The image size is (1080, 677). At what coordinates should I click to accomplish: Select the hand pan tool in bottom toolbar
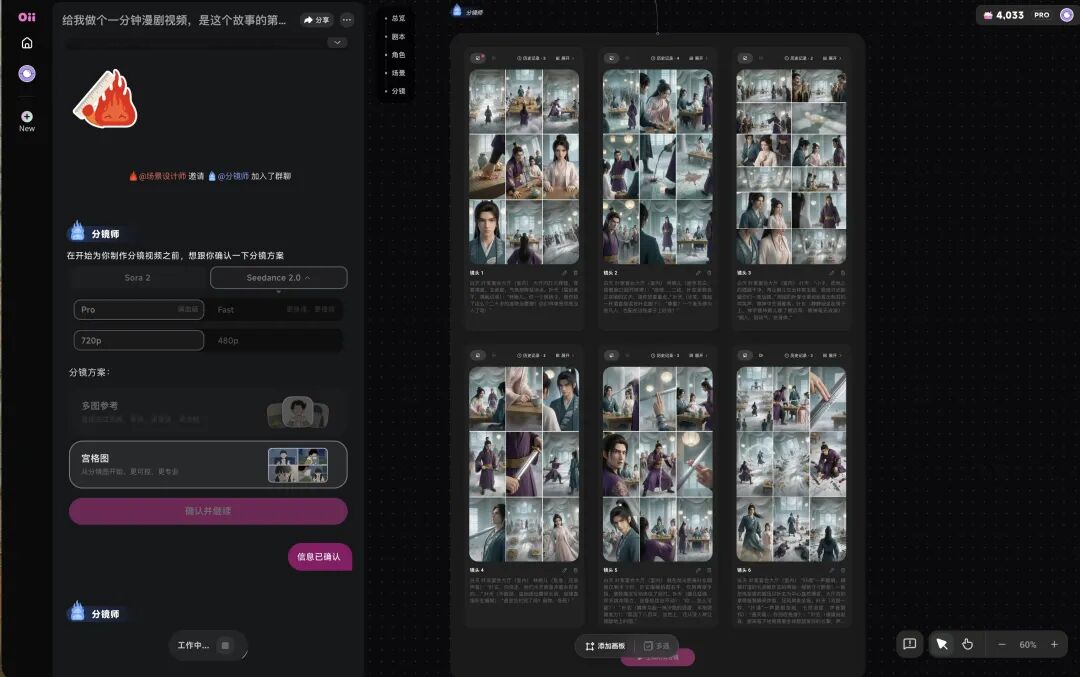pos(967,645)
